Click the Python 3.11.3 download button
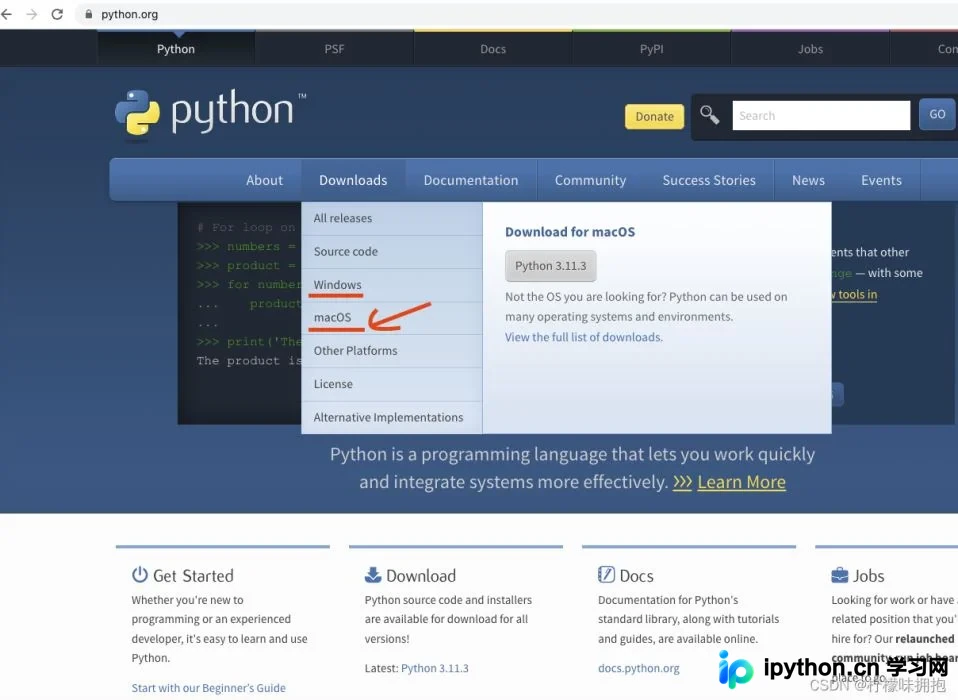This screenshot has width=958, height=700. tap(550, 266)
